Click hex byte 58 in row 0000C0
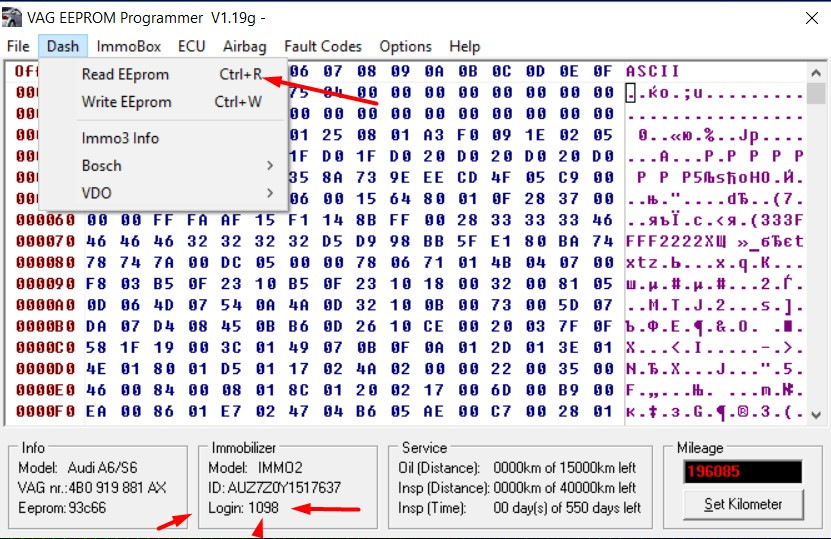 point(96,348)
